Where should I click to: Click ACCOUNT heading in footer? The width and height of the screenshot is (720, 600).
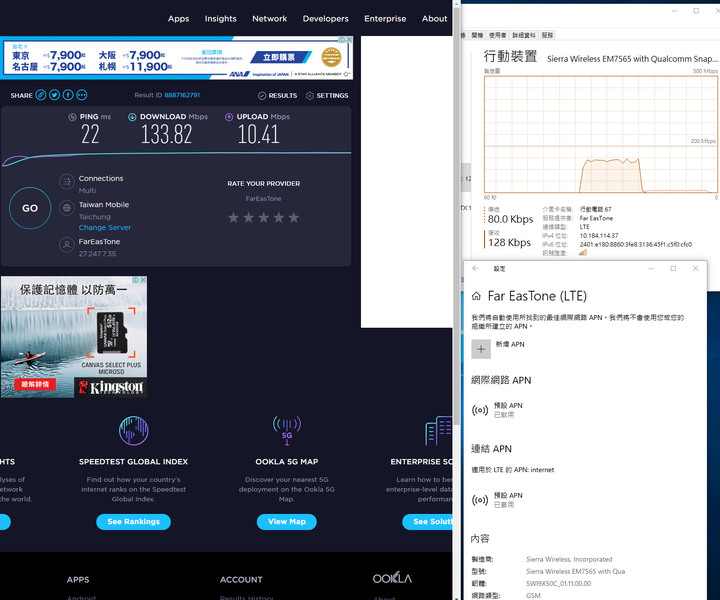point(241,579)
